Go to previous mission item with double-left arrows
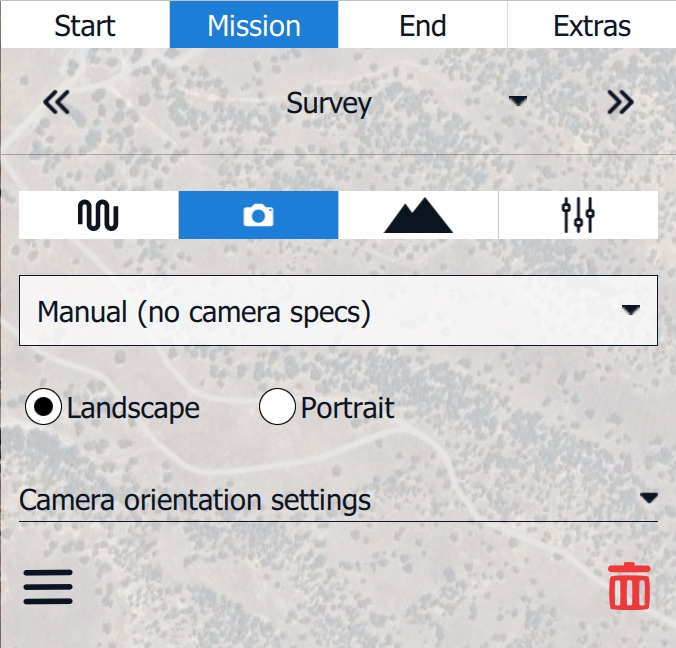 coord(57,103)
